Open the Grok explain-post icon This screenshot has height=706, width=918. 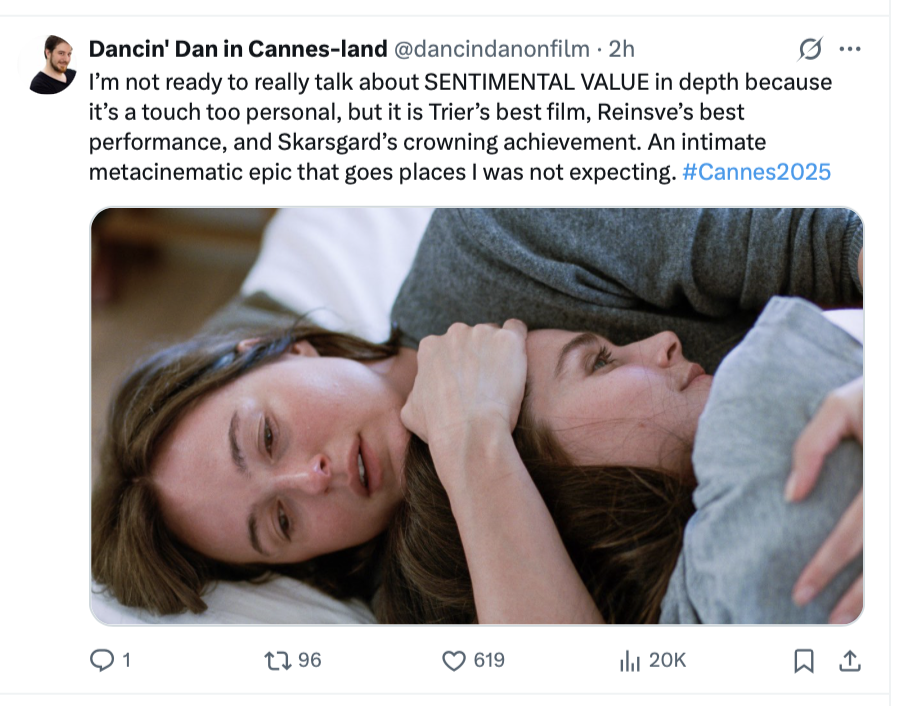click(810, 49)
